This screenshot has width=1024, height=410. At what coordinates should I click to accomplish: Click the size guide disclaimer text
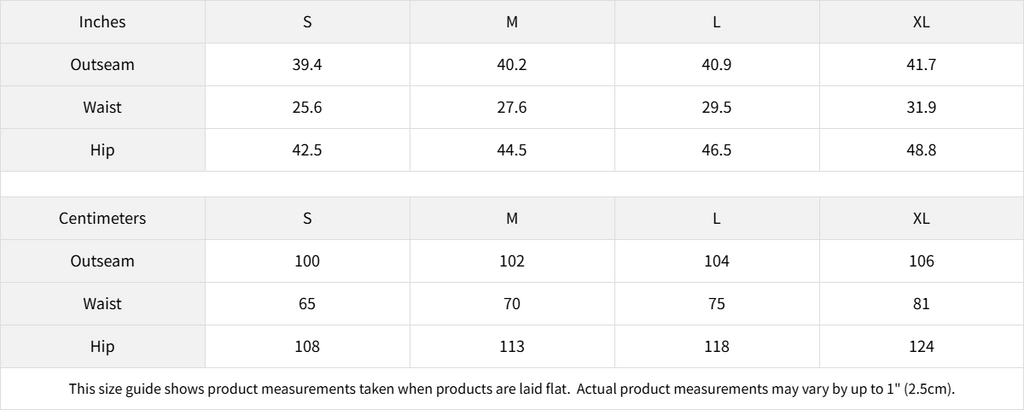[x=512, y=388]
